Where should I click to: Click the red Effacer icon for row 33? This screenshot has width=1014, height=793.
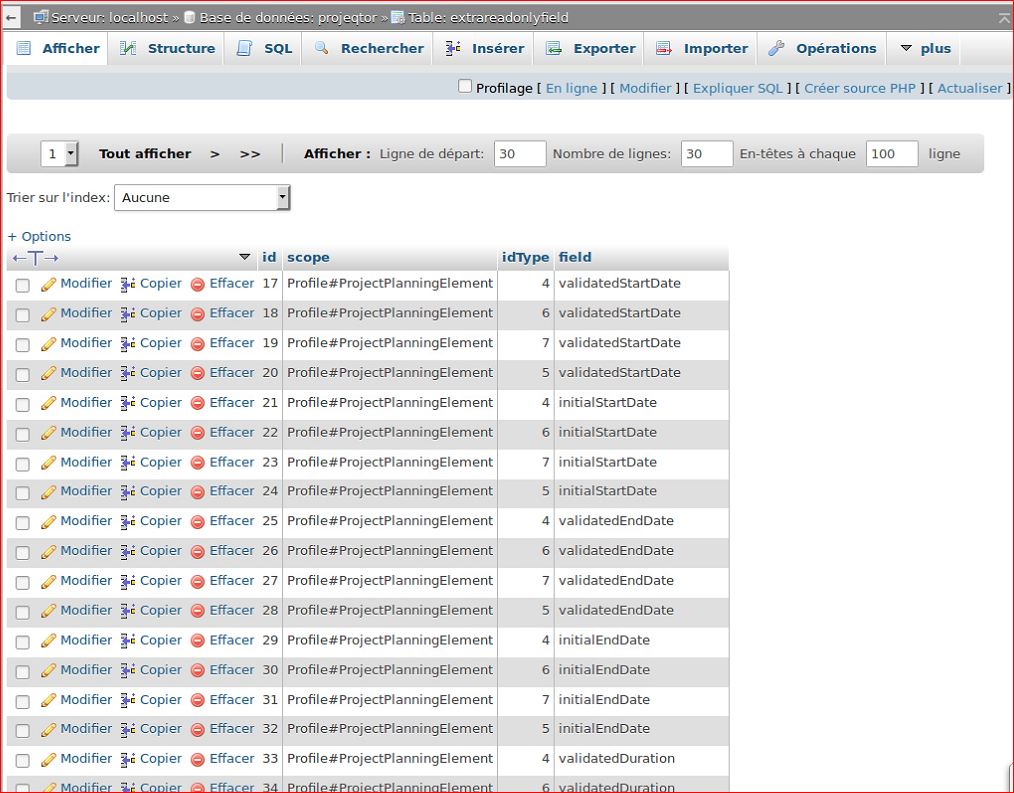[x=197, y=760]
